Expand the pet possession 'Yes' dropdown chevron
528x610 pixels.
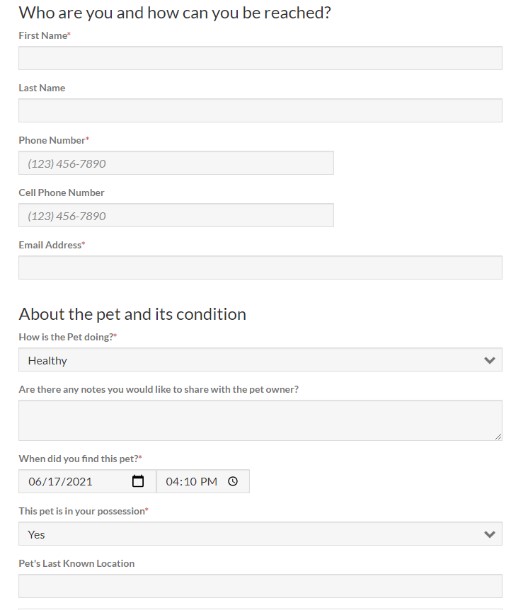click(x=489, y=534)
